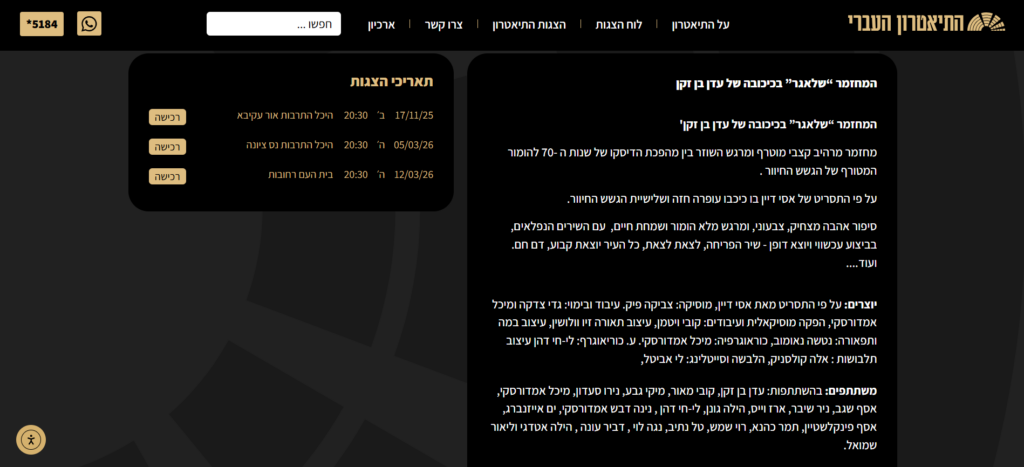Select the בית העם רחובות venue
Screen dimensions: 1024x467
click(x=300, y=174)
